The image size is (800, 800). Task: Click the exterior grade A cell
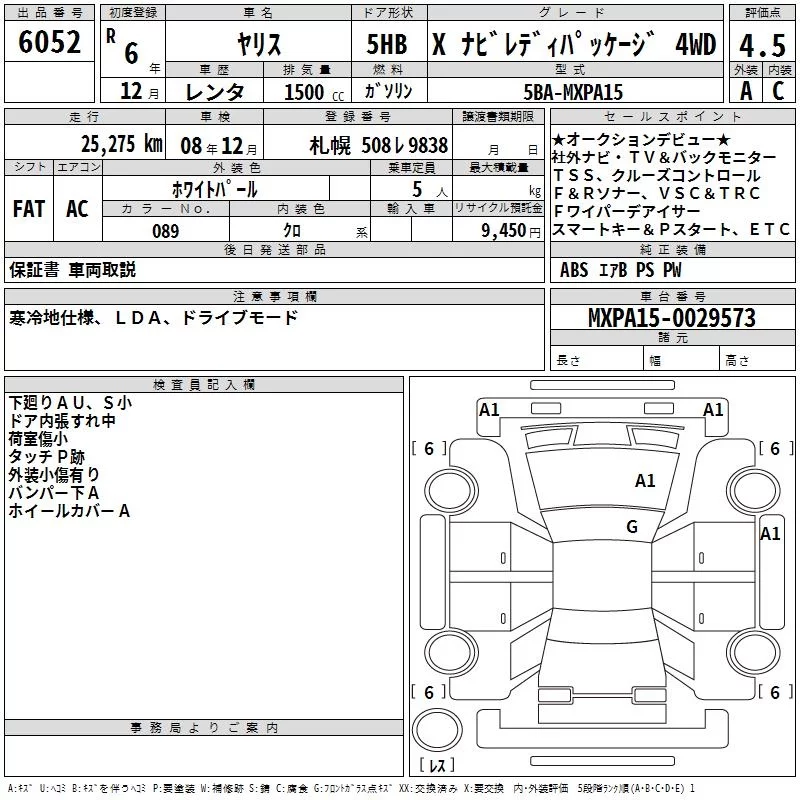tap(746, 90)
